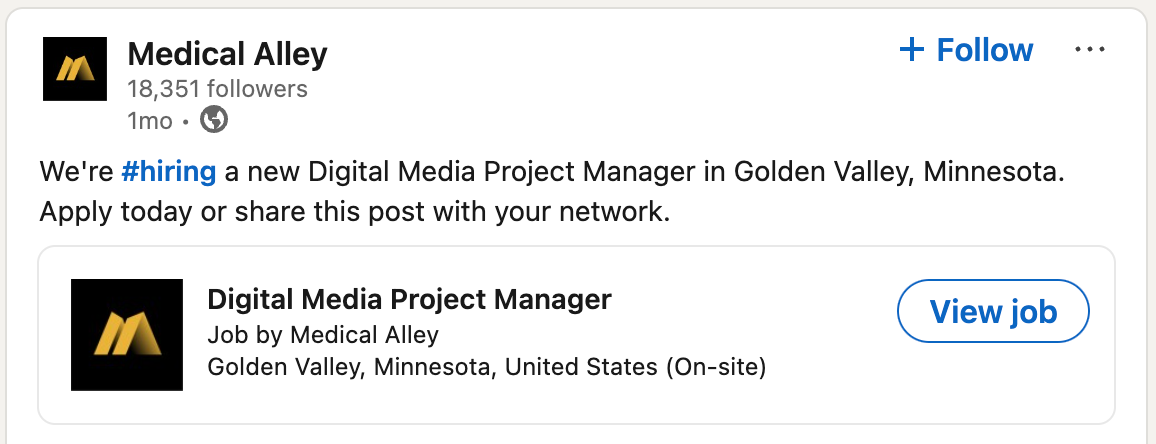
Task: Open the #hiring hashtag link
Action: (168, 172)
